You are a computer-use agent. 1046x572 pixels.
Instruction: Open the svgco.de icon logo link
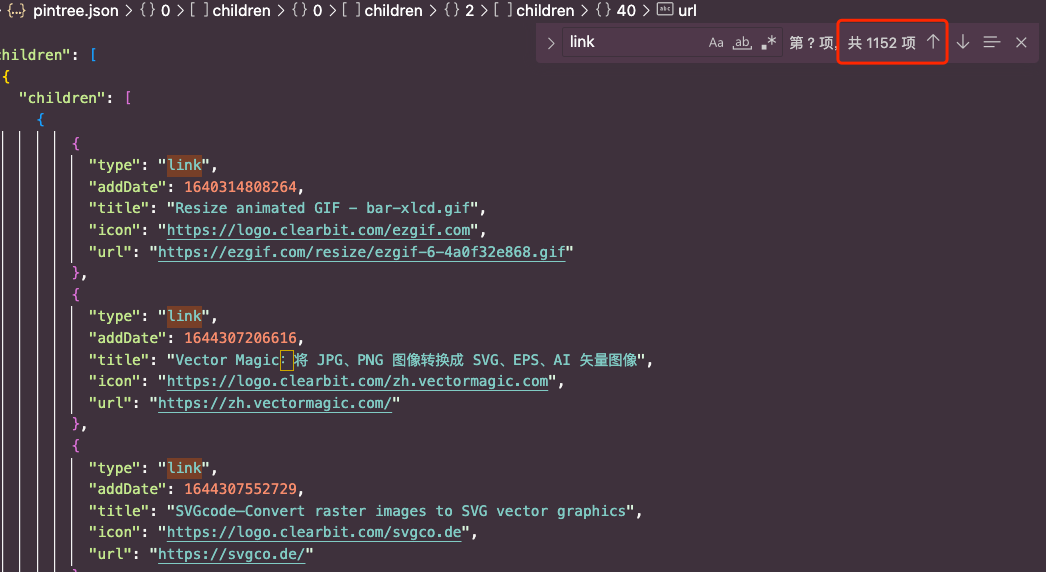point(314,532)
